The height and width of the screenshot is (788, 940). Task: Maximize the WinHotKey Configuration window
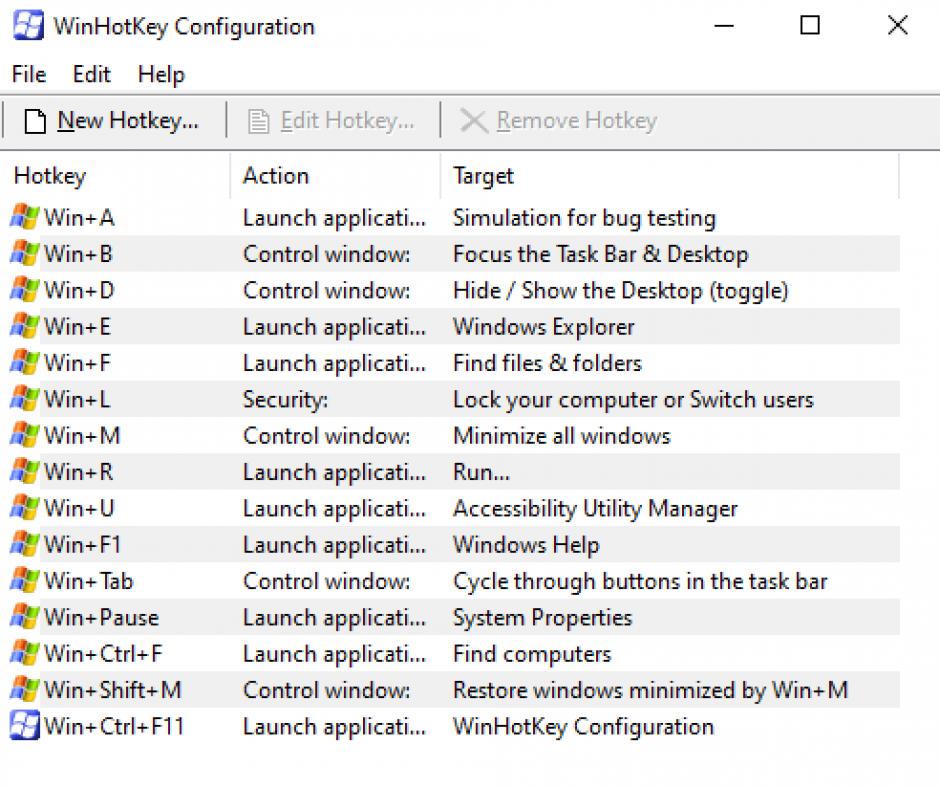click(810, 25)
